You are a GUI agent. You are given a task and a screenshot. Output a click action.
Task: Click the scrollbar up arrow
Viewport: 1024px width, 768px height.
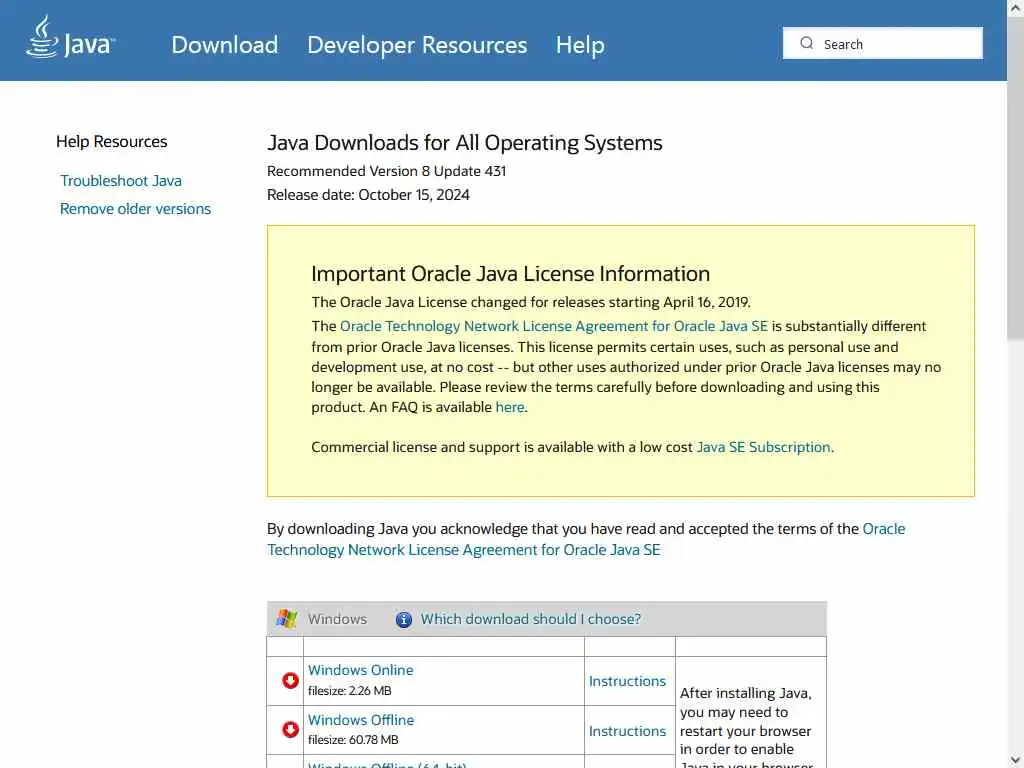[1016, 7]
